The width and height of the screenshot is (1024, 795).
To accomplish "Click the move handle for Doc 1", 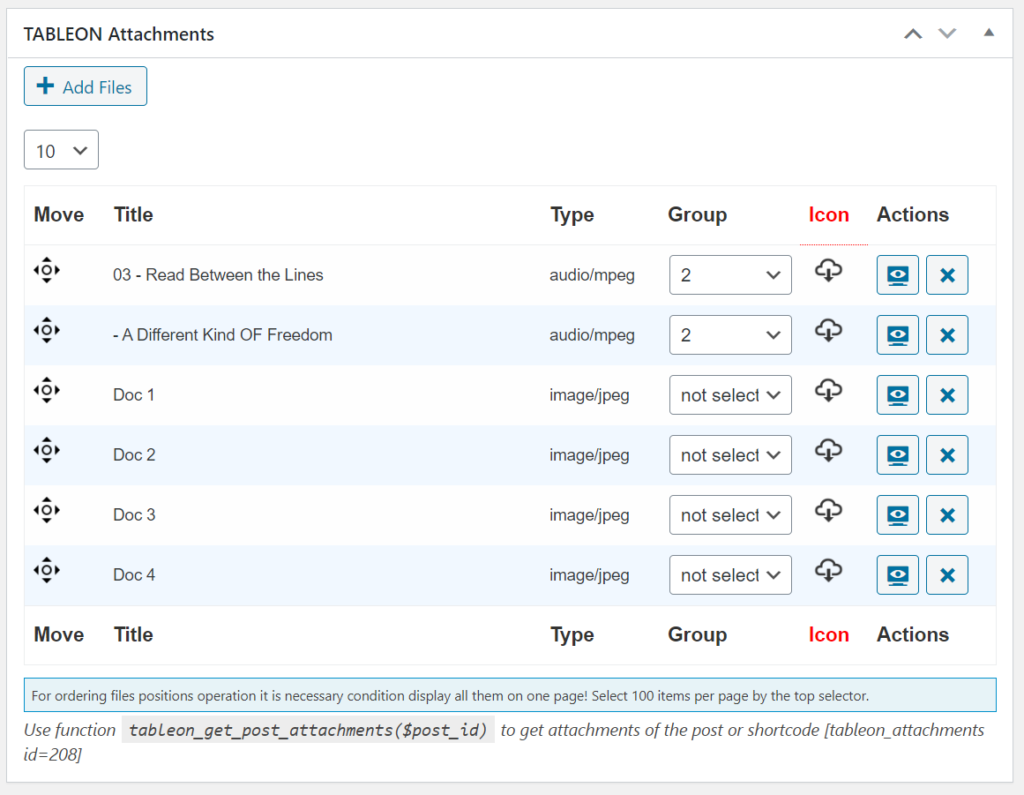I will click(x=47, y=390).
